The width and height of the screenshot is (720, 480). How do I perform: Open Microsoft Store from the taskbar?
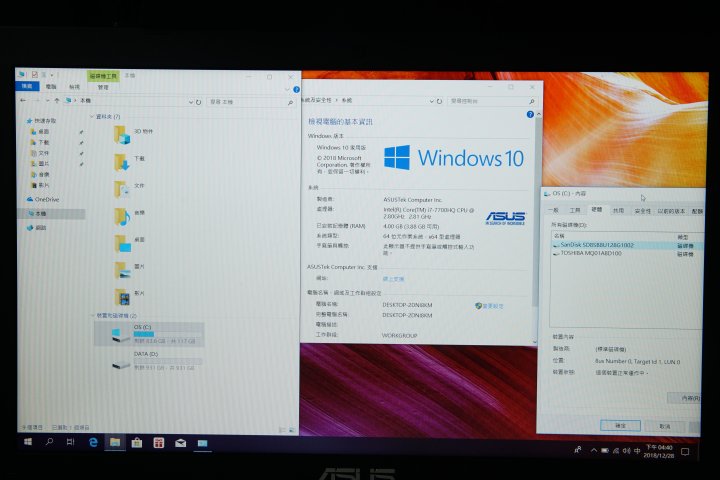tap(136, 443)
